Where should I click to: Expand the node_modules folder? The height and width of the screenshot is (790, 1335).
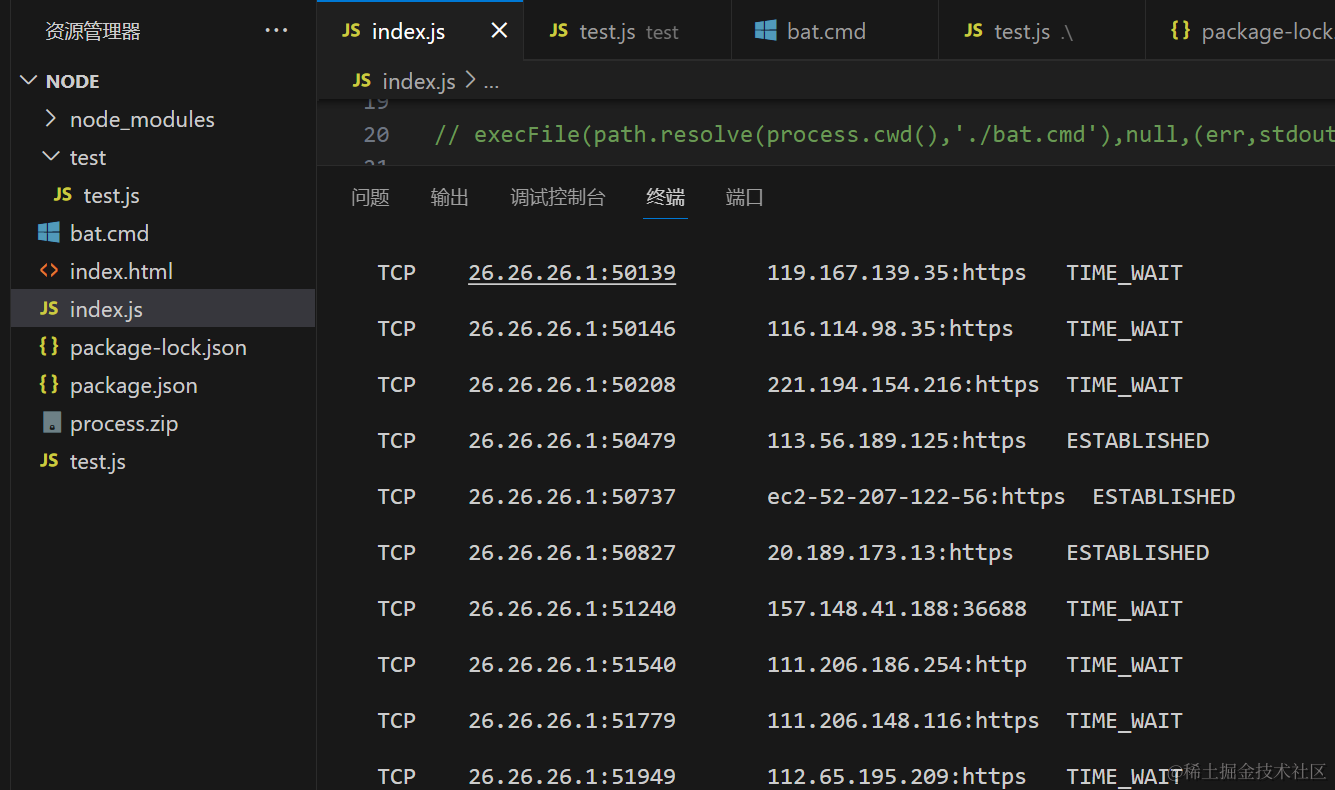click(x=51, y=119)
